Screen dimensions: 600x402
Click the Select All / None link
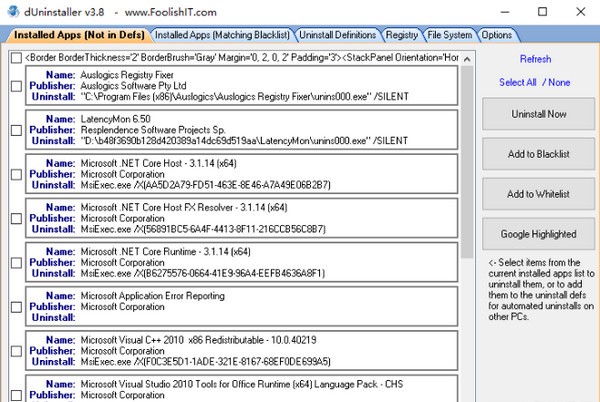point(535,83)
